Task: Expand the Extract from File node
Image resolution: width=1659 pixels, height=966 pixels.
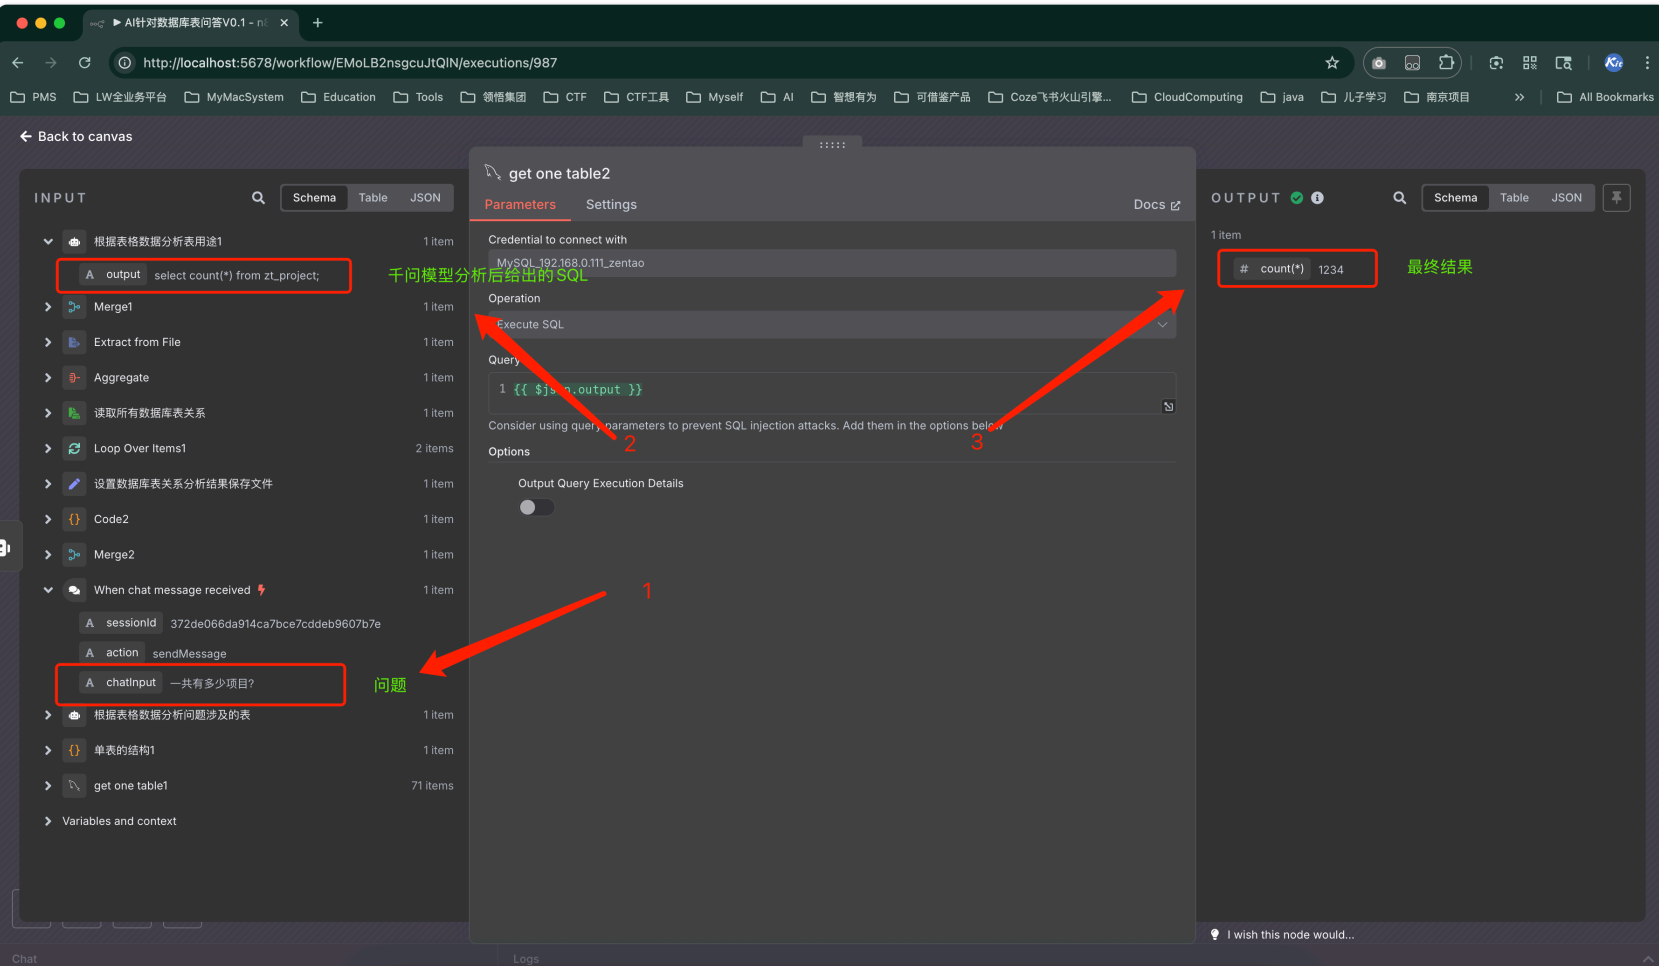Action: coord(48,342)
